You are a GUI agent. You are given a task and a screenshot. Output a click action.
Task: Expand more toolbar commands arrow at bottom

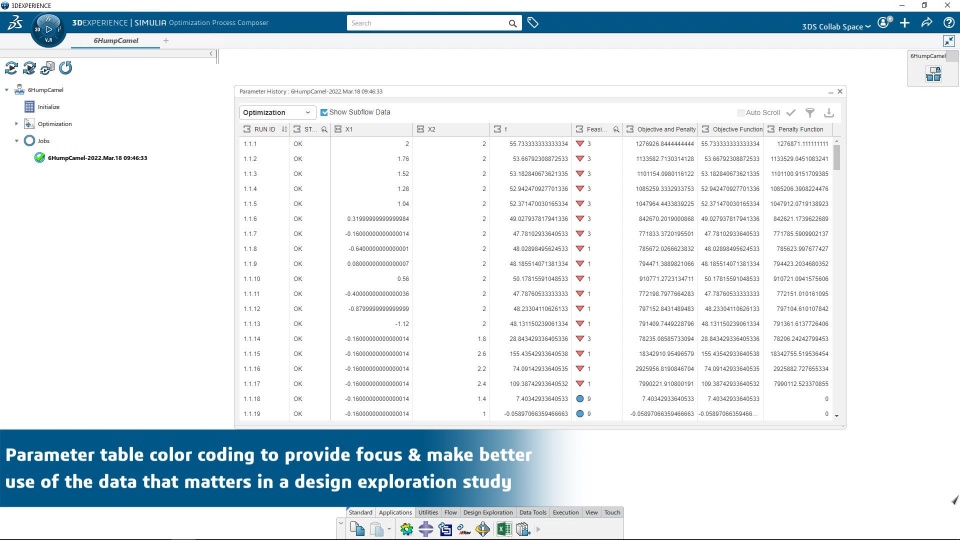pos(538,529)
